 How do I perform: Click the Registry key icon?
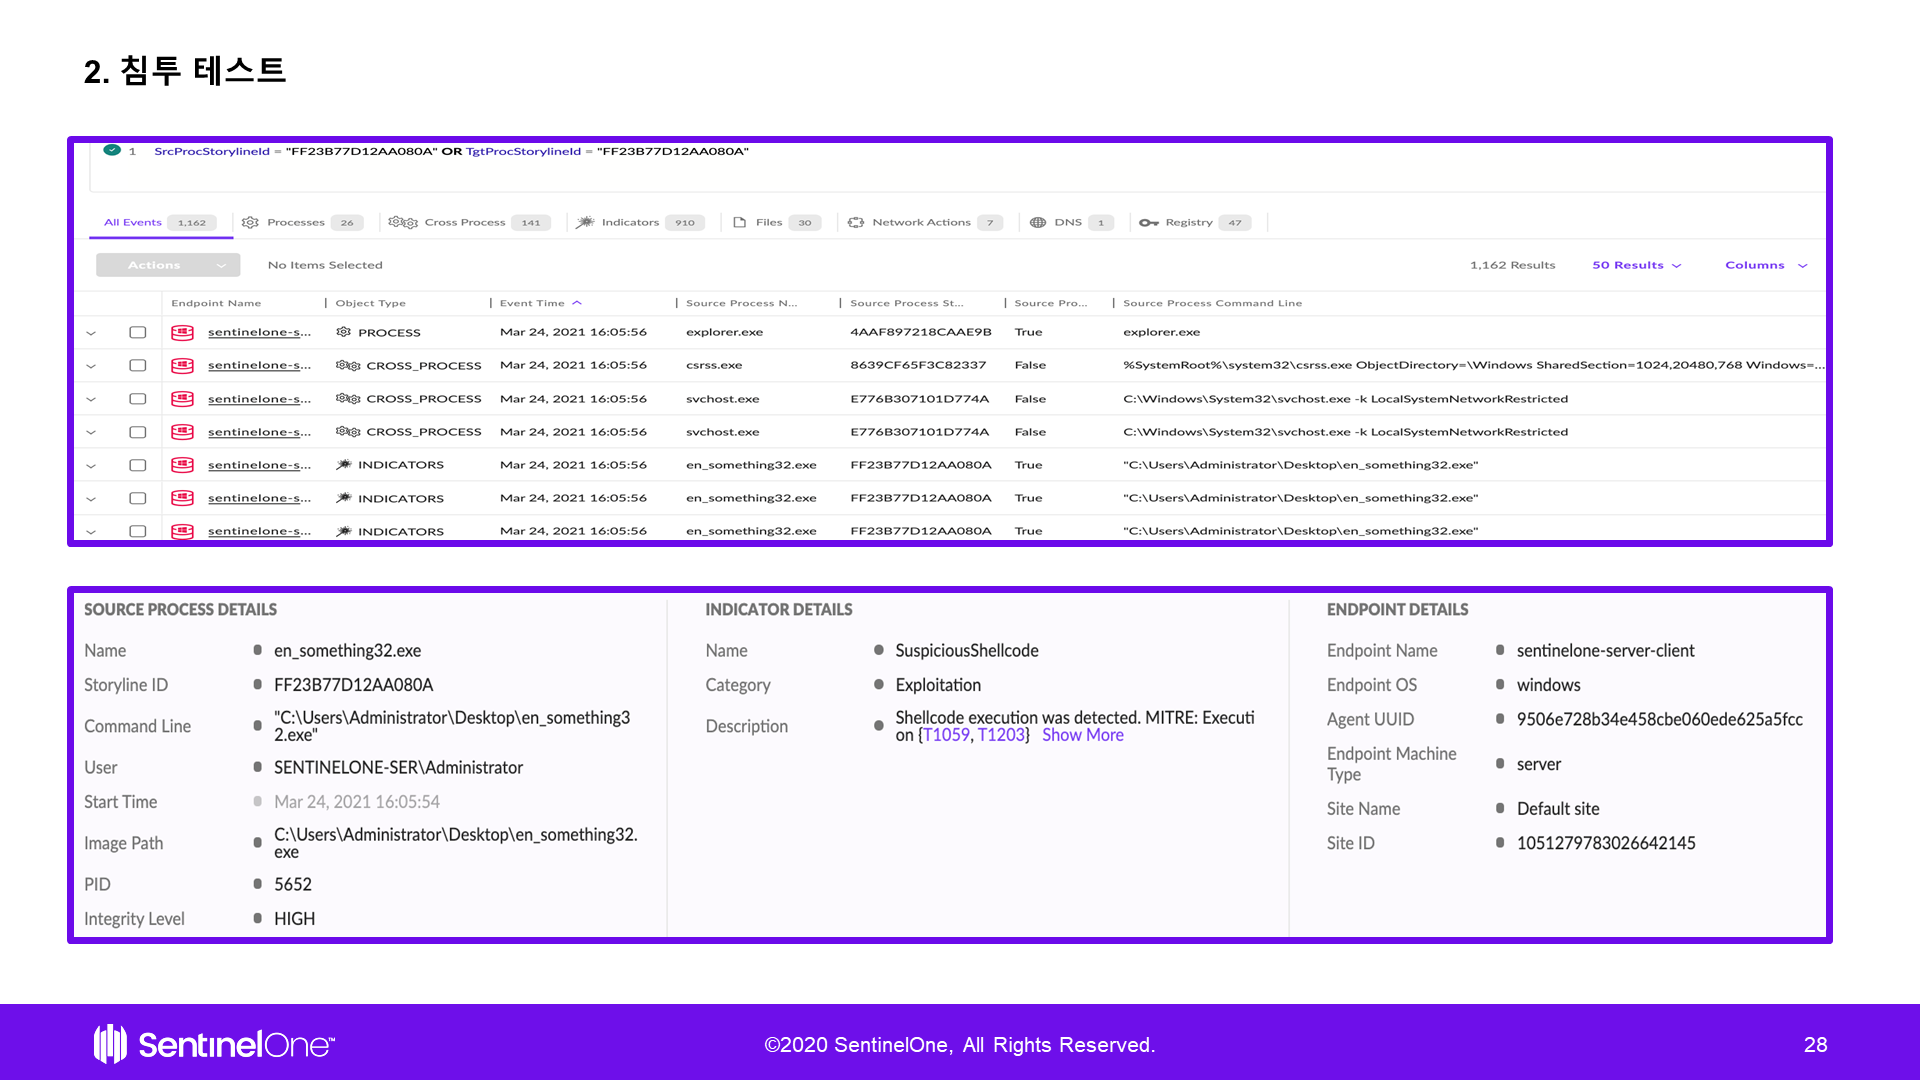coord(1148,222)
